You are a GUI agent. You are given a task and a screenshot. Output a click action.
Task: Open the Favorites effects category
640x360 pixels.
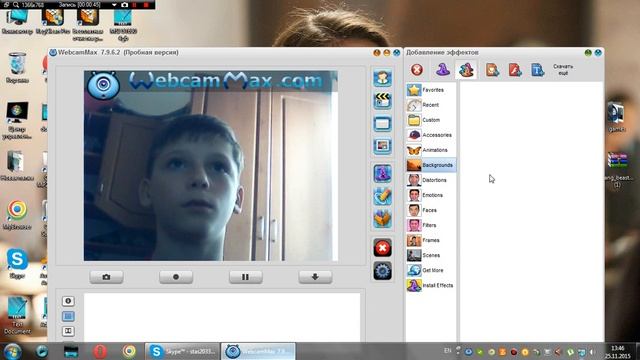(431, 90)
